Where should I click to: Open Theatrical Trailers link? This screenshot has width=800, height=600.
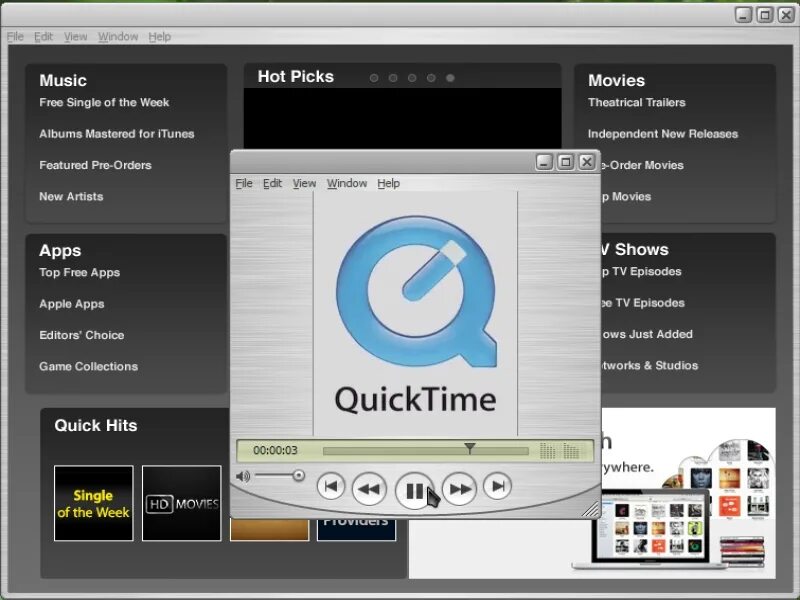coord(637,103)
